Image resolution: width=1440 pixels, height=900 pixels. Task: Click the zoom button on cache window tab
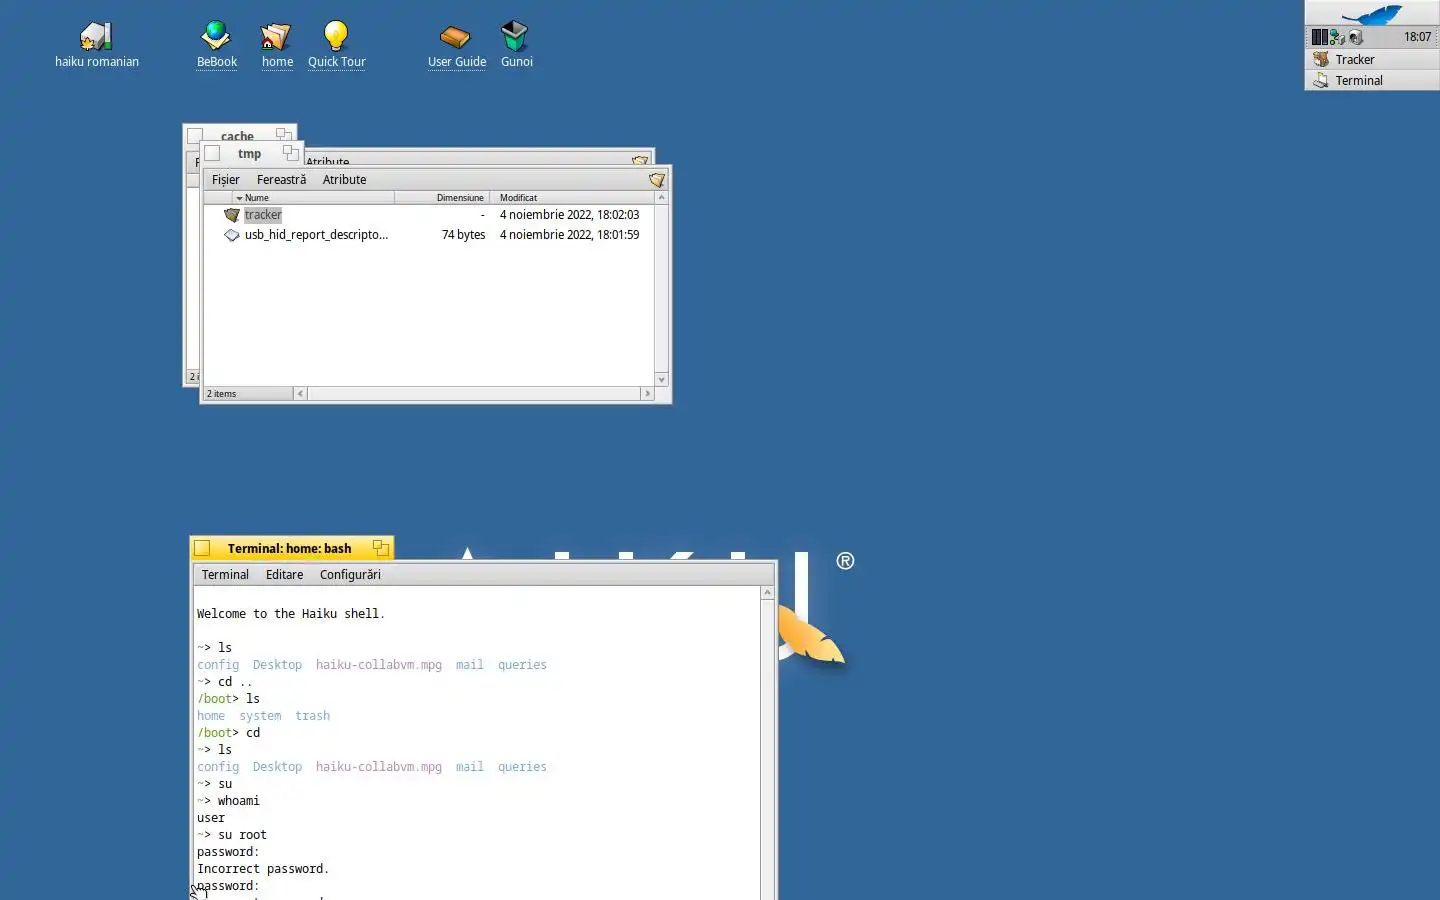pyautogui.click(x=284, y=133)
